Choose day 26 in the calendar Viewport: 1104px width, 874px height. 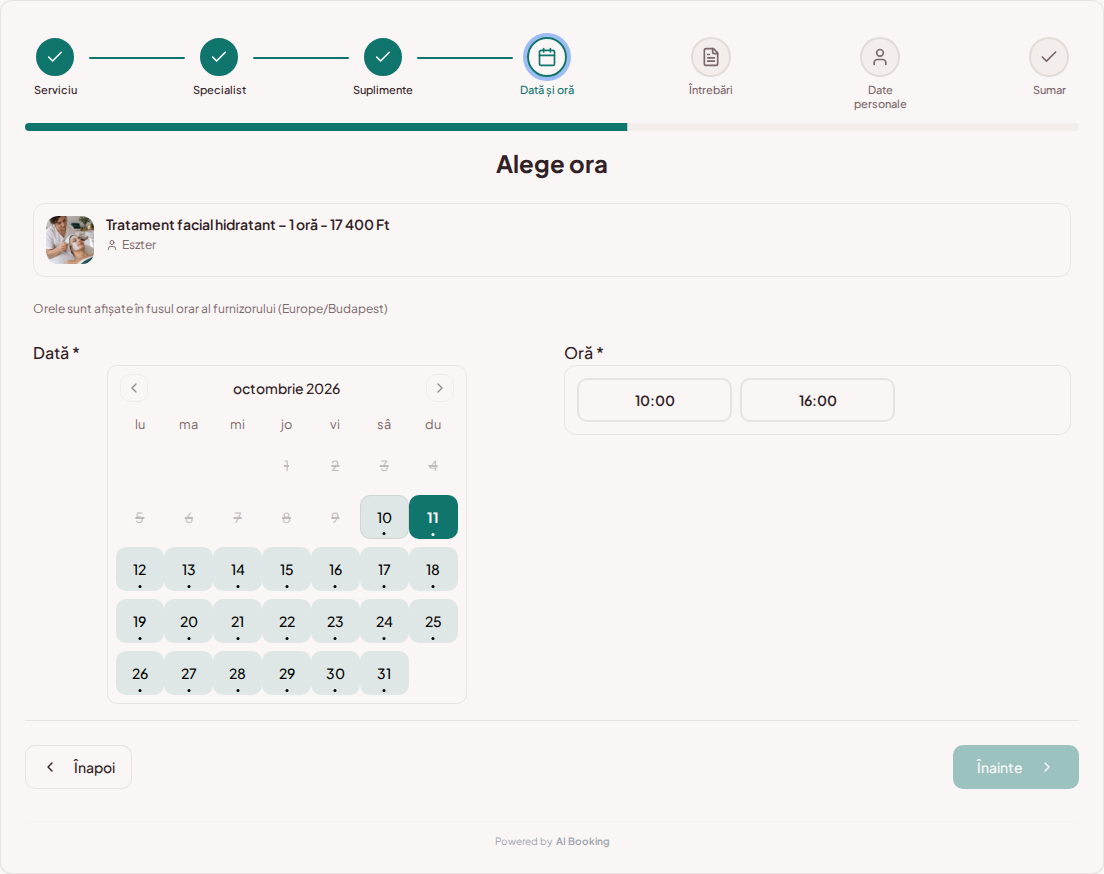point(140,674)
